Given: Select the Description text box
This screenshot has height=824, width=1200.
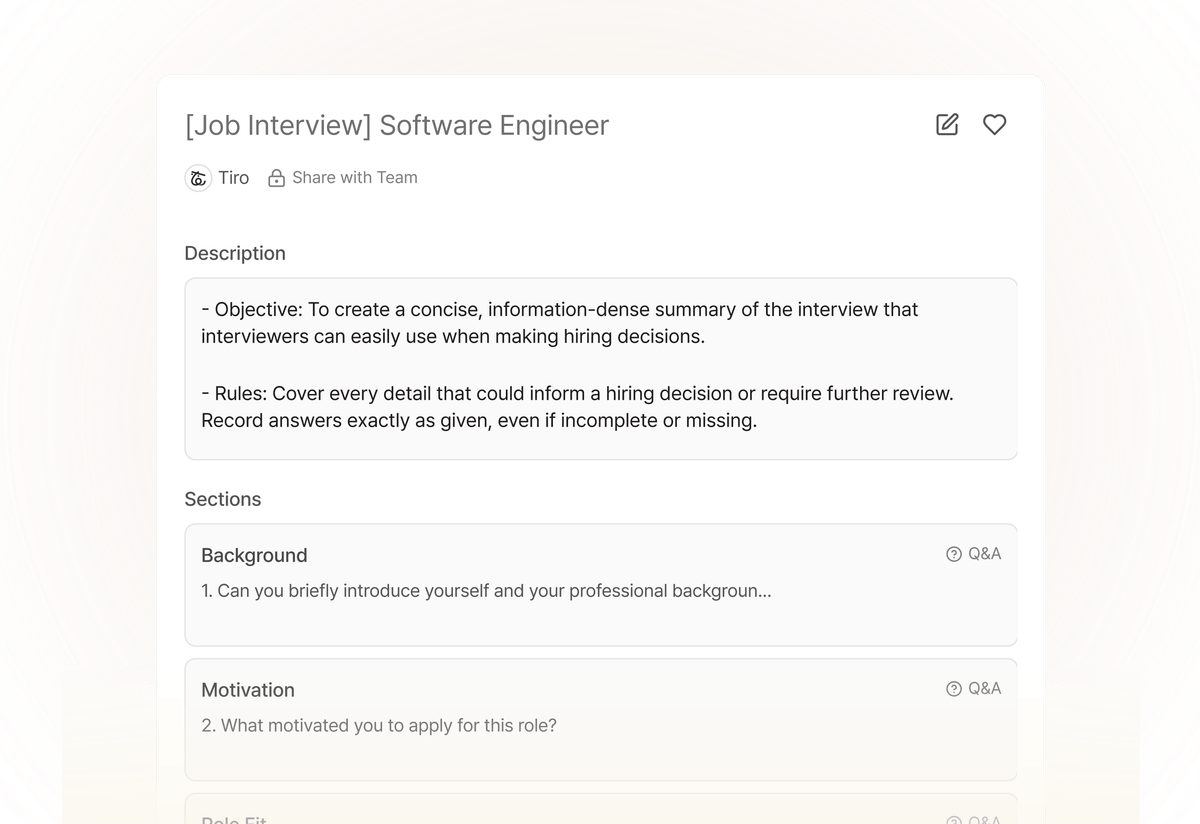Looking at the screenshot, I should tap(600, 368).
